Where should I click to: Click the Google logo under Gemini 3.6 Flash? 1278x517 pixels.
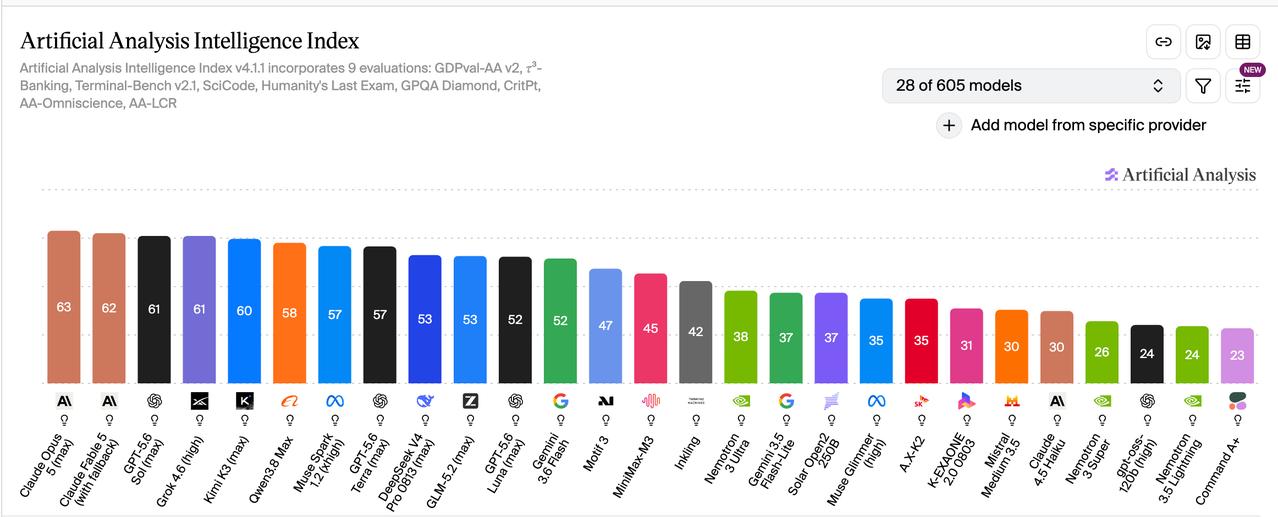coord(560,400)
